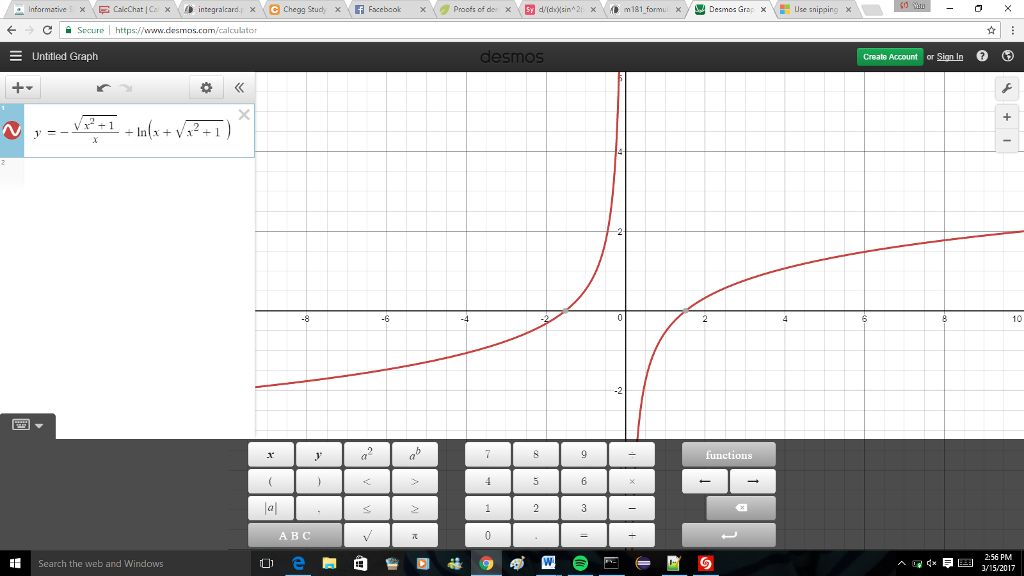
Task: Insert pi from the on-screen keypad
Action: click(x=415, y=534)
